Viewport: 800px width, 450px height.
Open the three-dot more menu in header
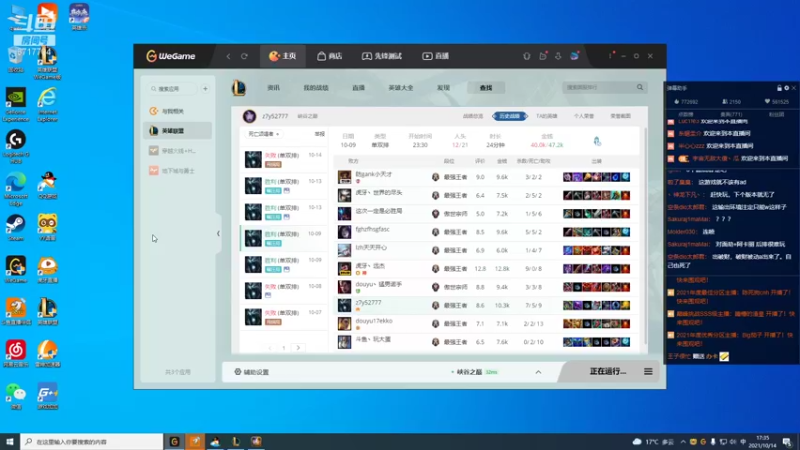click(610, 56)
